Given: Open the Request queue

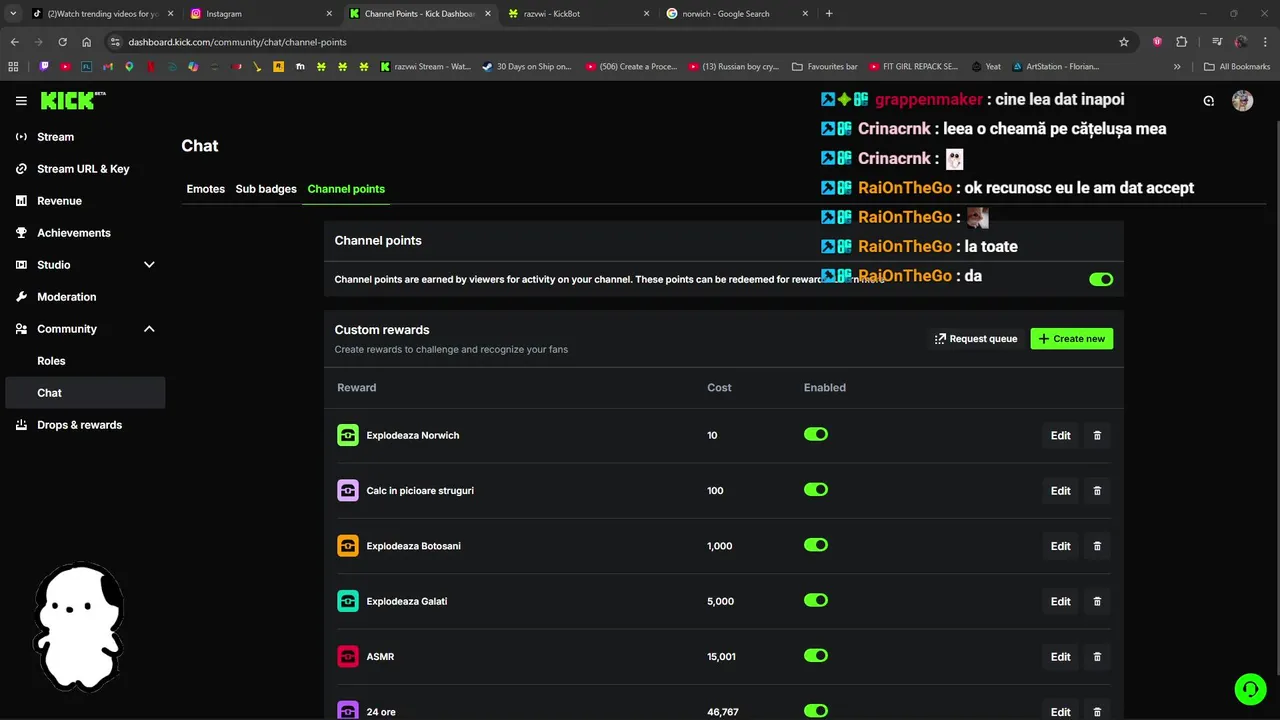Looking at the screenshot, I should coord(975,339).
